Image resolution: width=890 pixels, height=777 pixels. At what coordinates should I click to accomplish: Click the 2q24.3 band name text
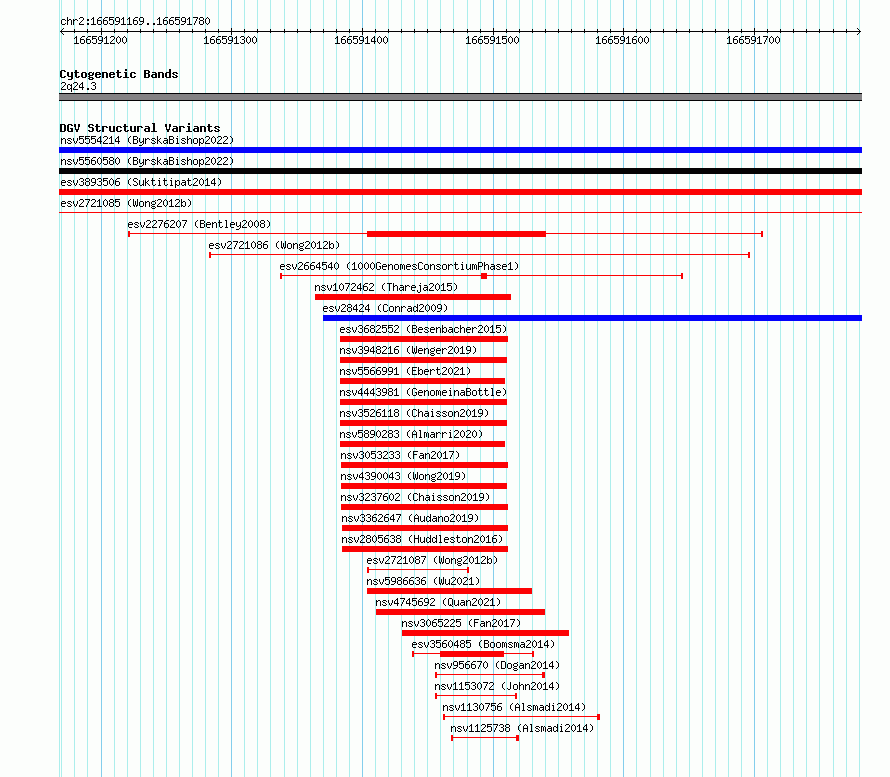pos(78,86)
